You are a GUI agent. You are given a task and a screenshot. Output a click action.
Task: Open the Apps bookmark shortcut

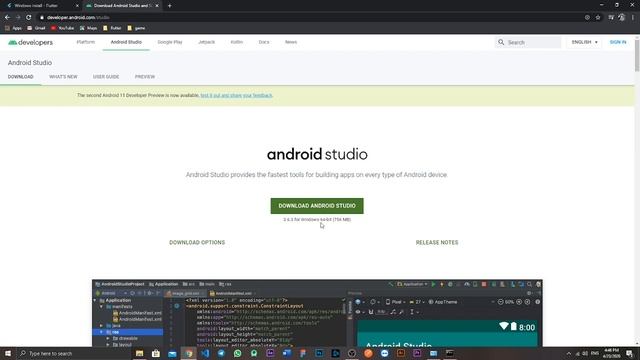13,28
